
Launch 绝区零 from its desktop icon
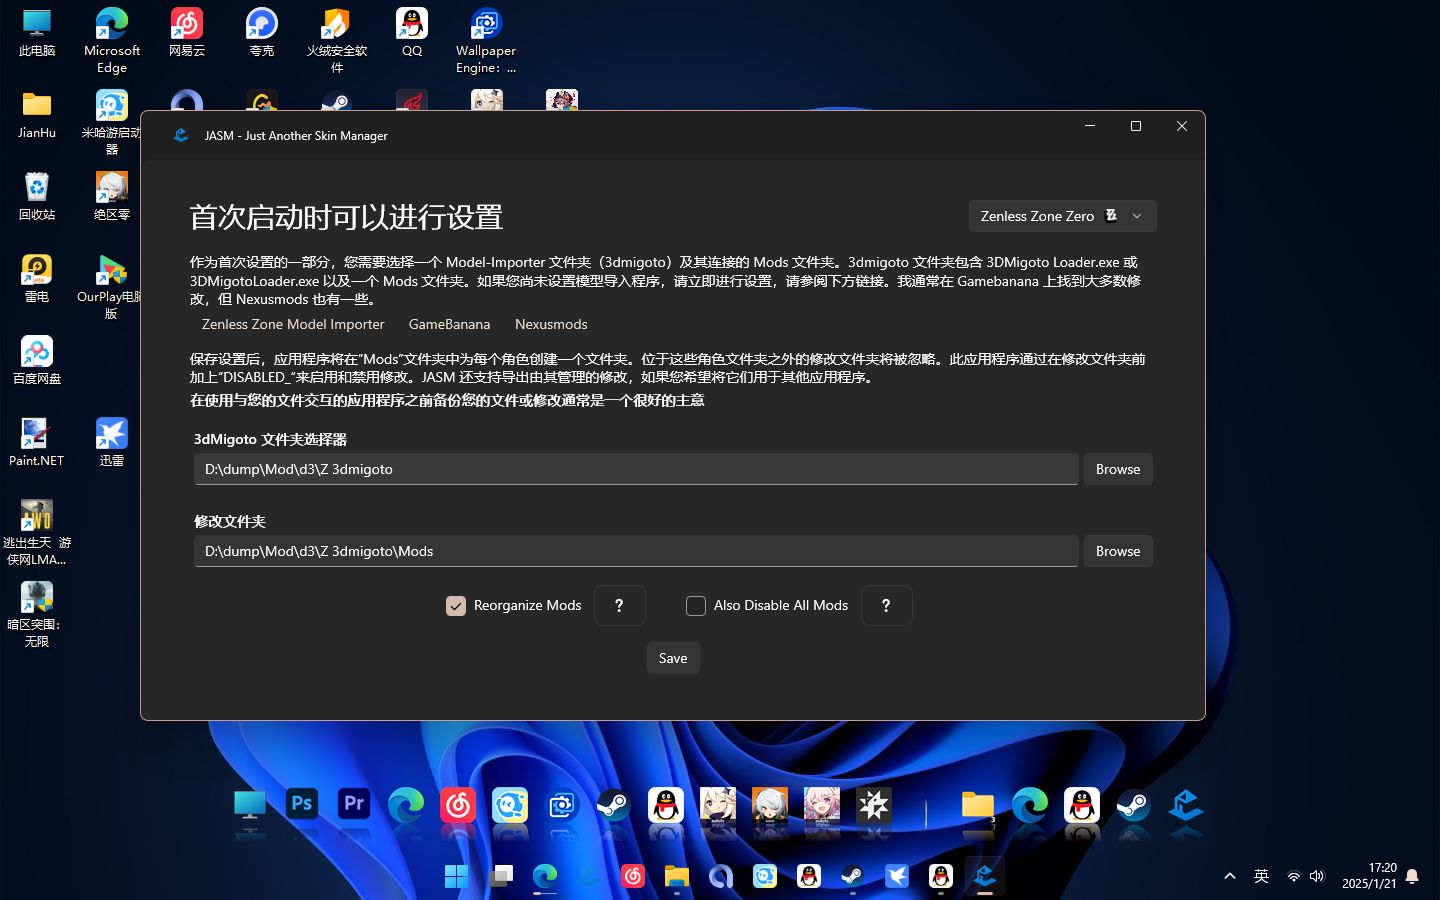click(111, 188)
